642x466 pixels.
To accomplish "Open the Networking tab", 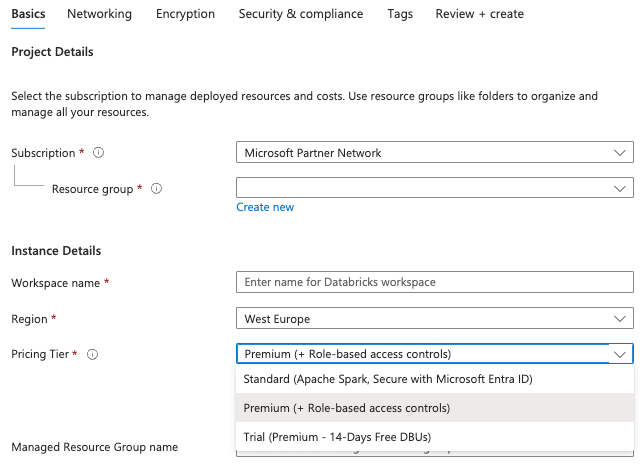I will coord(99,14).
